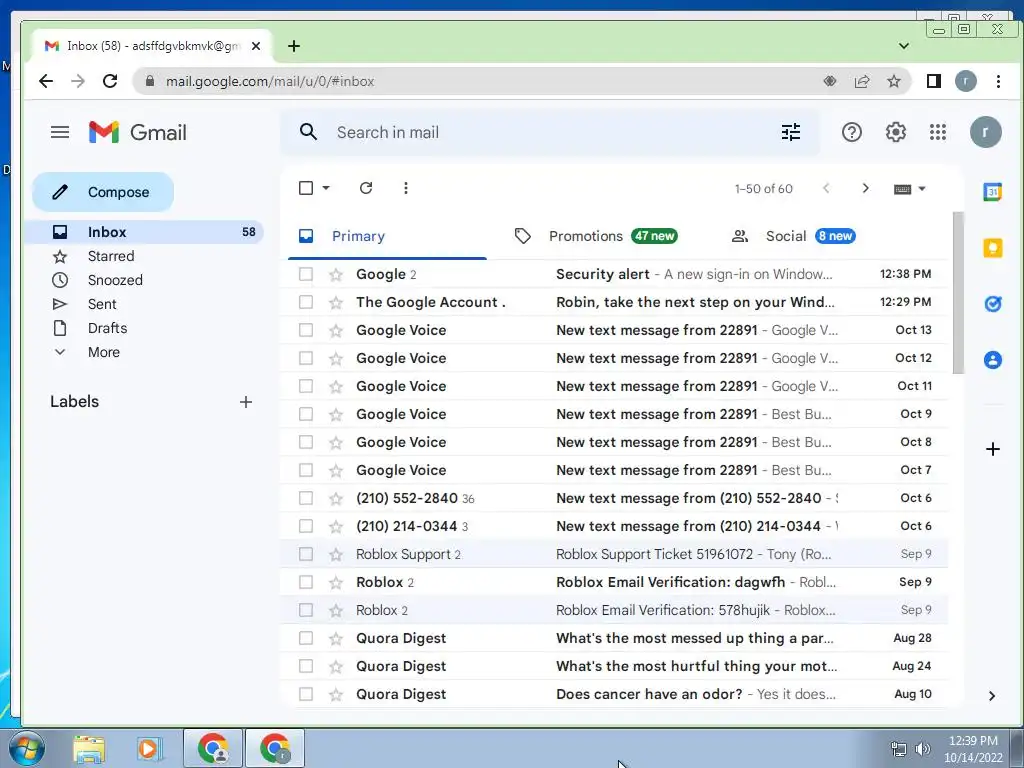The height and width of the screenshot is (768, 1024).
Task: Open the Roblox Email Verification 578hujik email
Action: click(x=615, y=611)
